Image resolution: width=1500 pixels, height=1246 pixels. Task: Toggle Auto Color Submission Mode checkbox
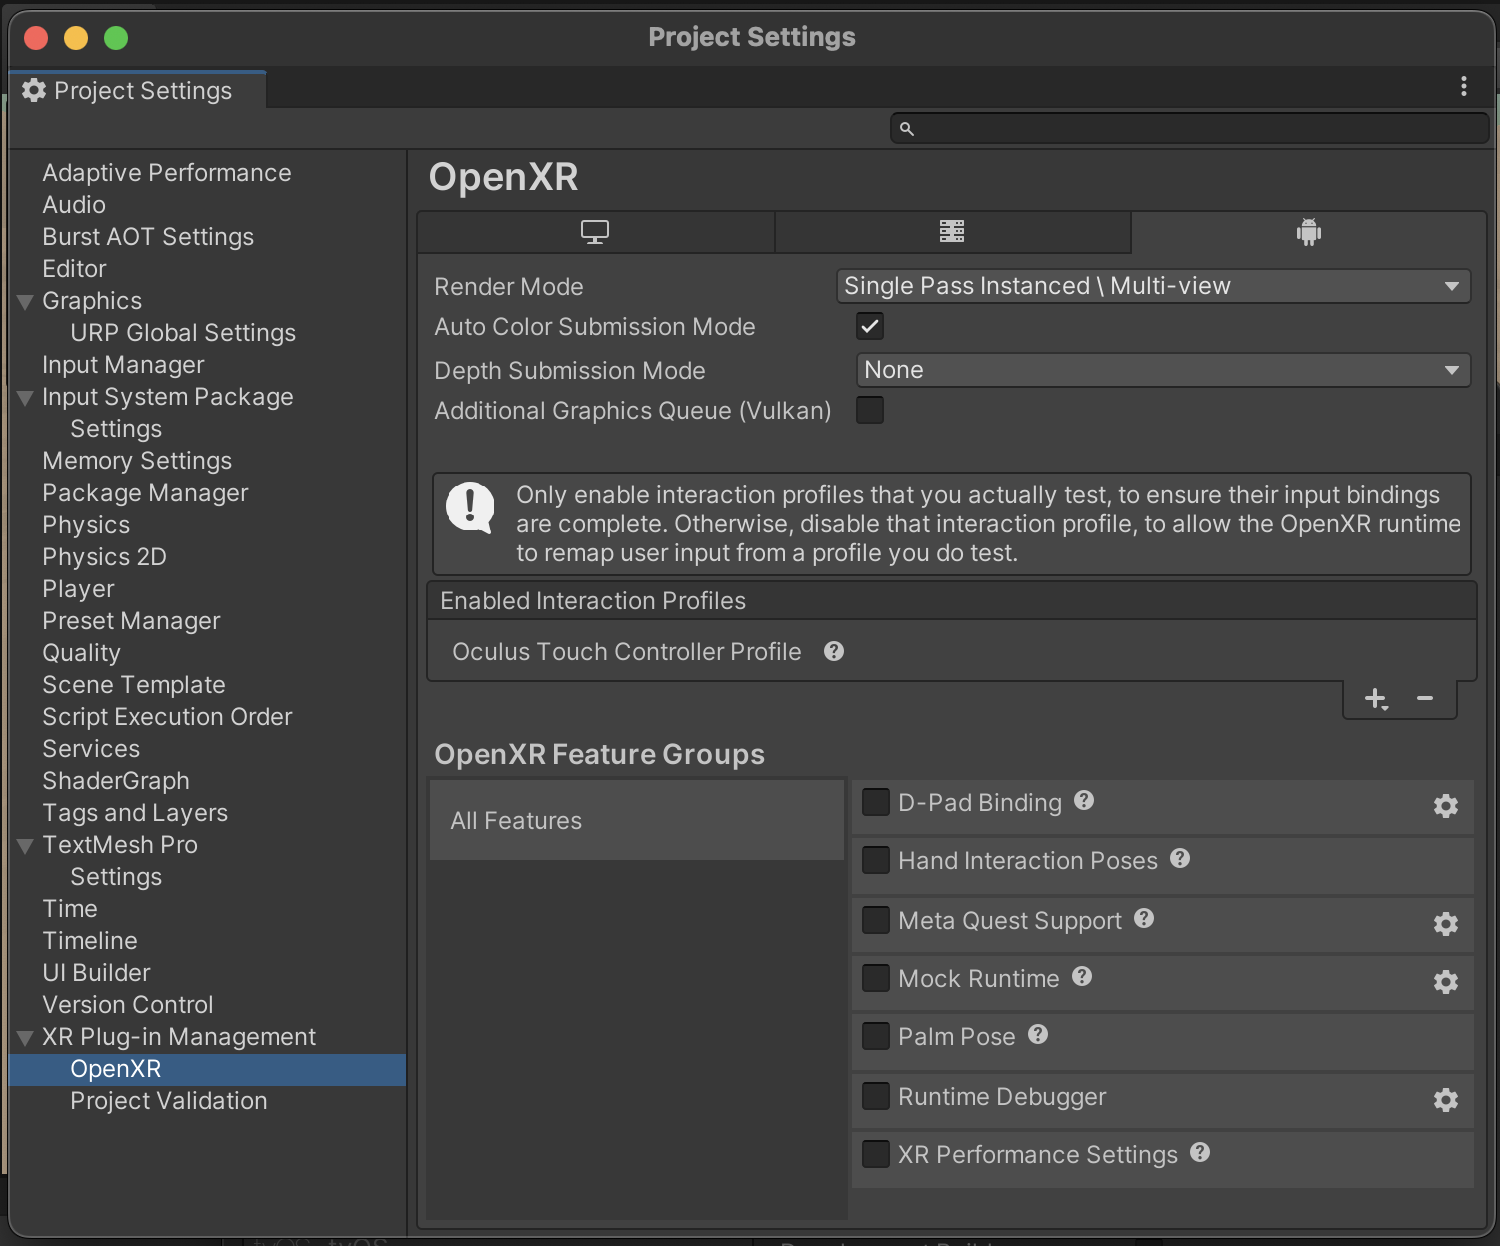(x=870, y=326)
